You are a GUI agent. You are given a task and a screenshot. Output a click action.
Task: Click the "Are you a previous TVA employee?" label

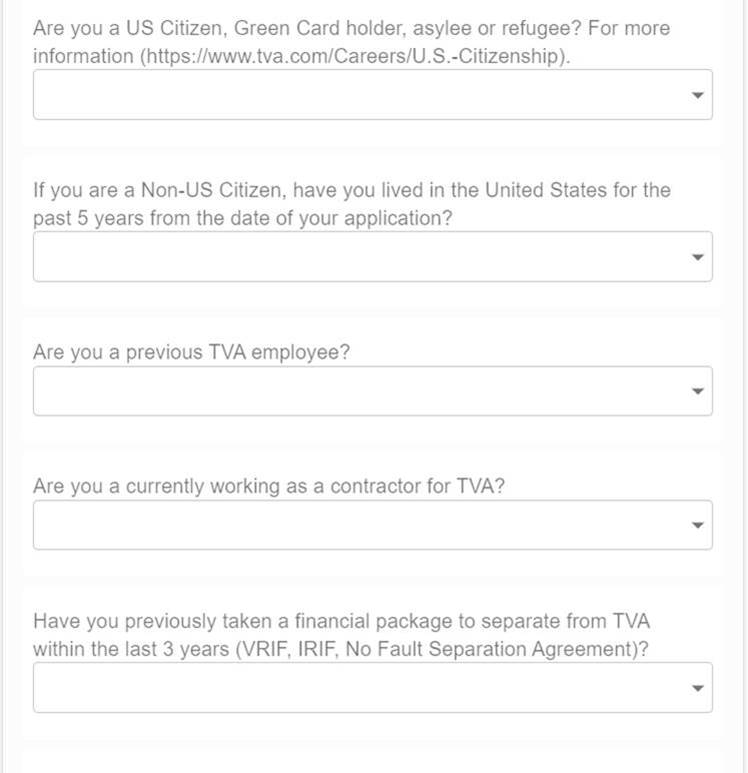(x=191, y=353)
